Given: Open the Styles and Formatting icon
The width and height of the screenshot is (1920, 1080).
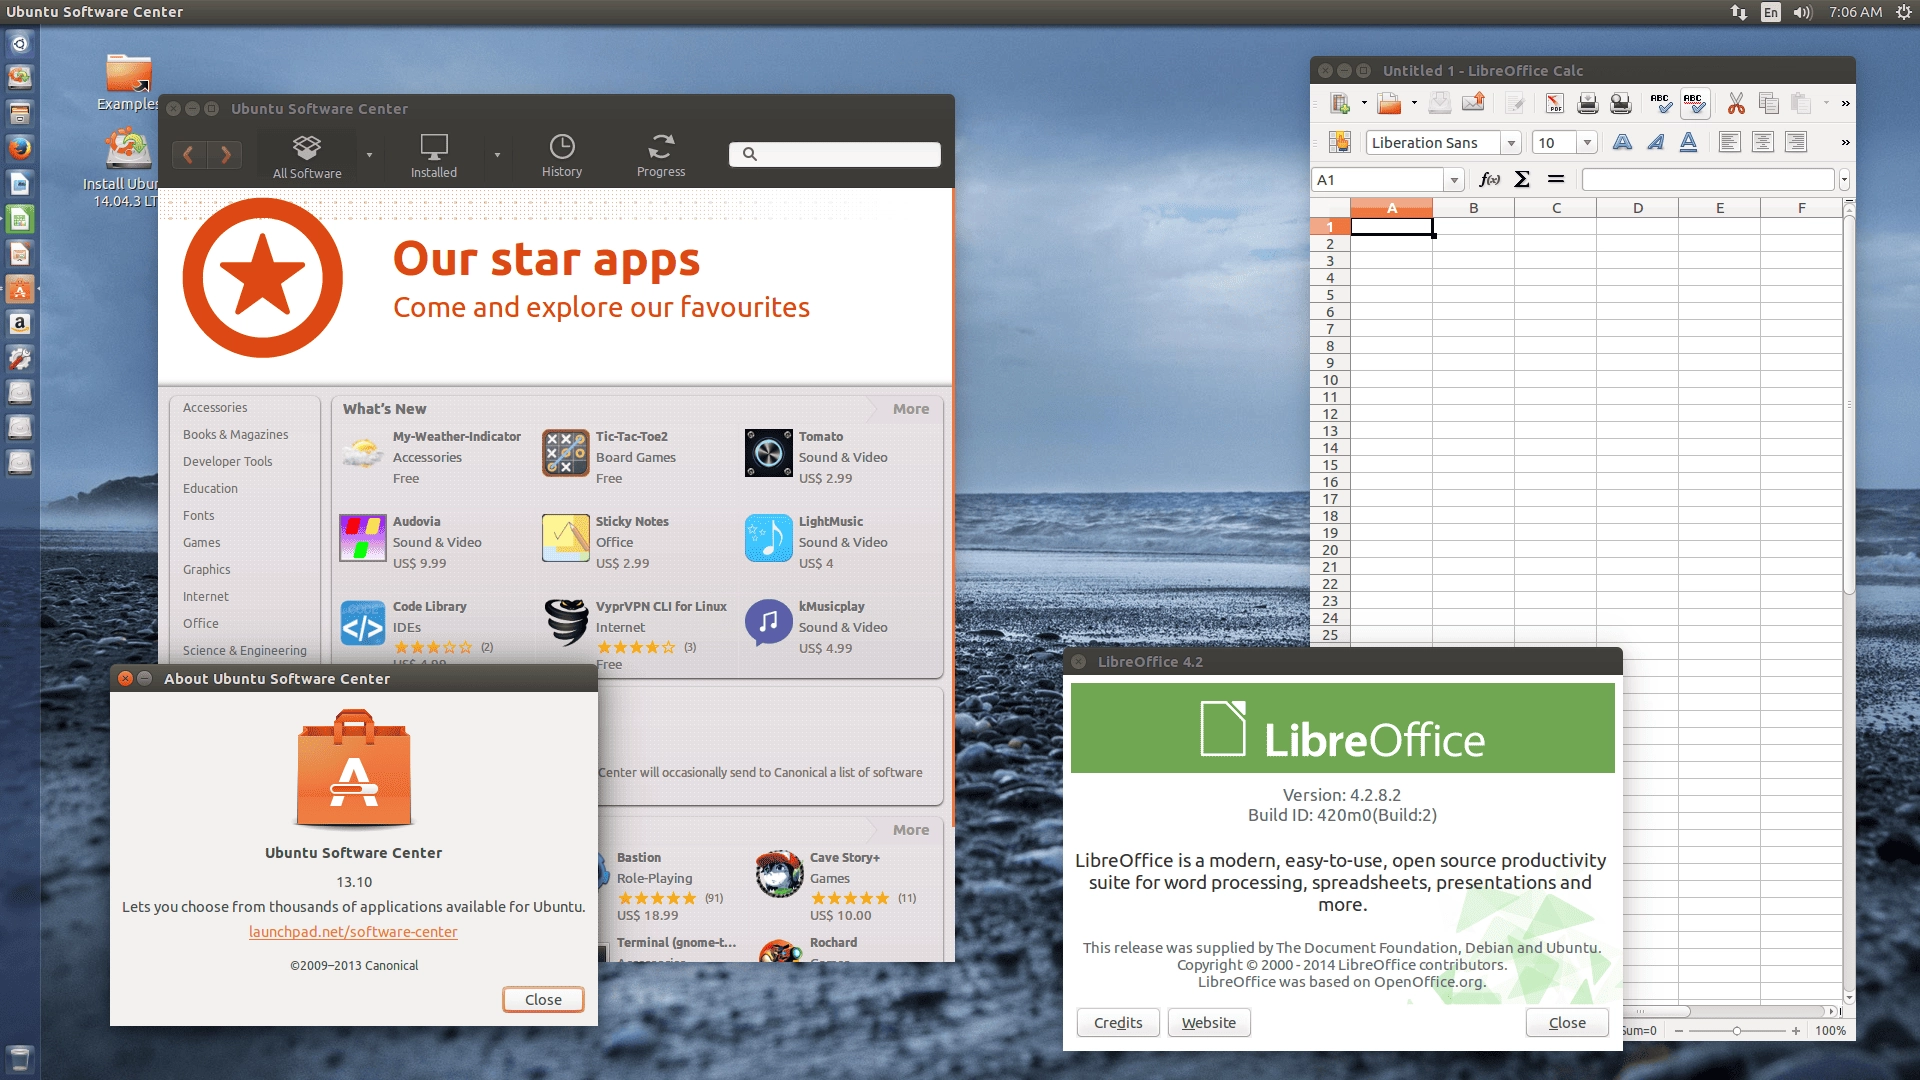Looking at the screenshot, I should (x=1340, y=142).
